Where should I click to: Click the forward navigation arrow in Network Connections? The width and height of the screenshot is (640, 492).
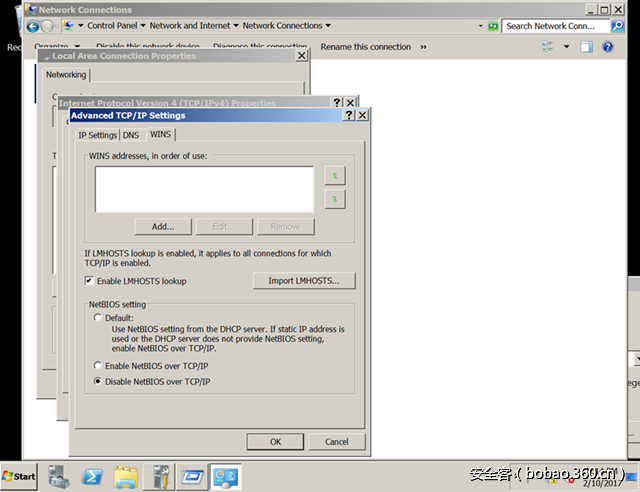click(47, 27)
